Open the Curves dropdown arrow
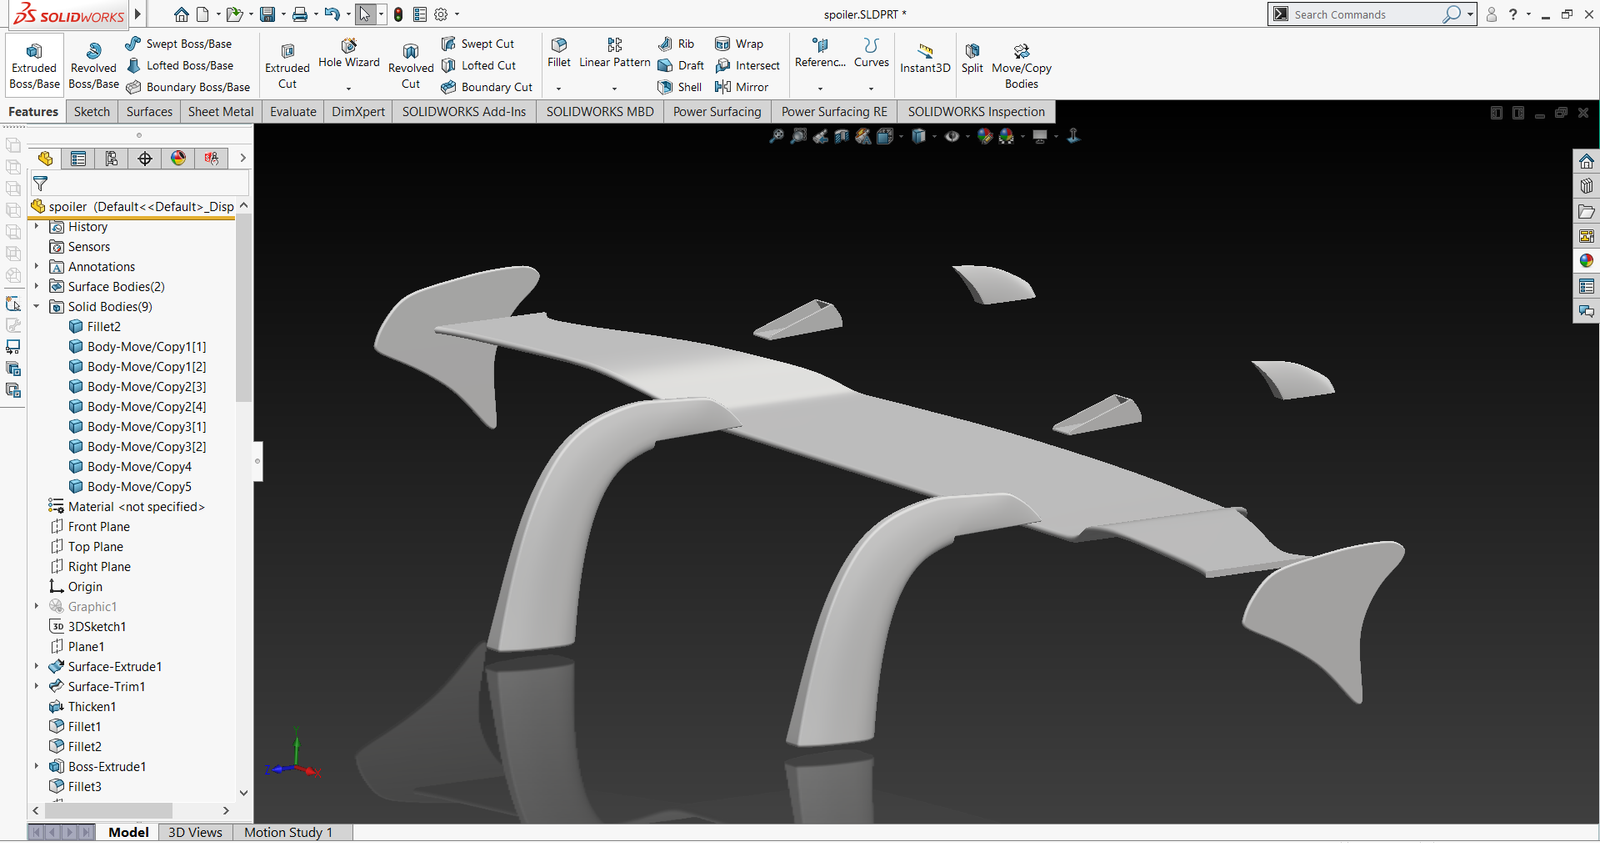Screen dimensions: 1600x843 tap(871, 88)
